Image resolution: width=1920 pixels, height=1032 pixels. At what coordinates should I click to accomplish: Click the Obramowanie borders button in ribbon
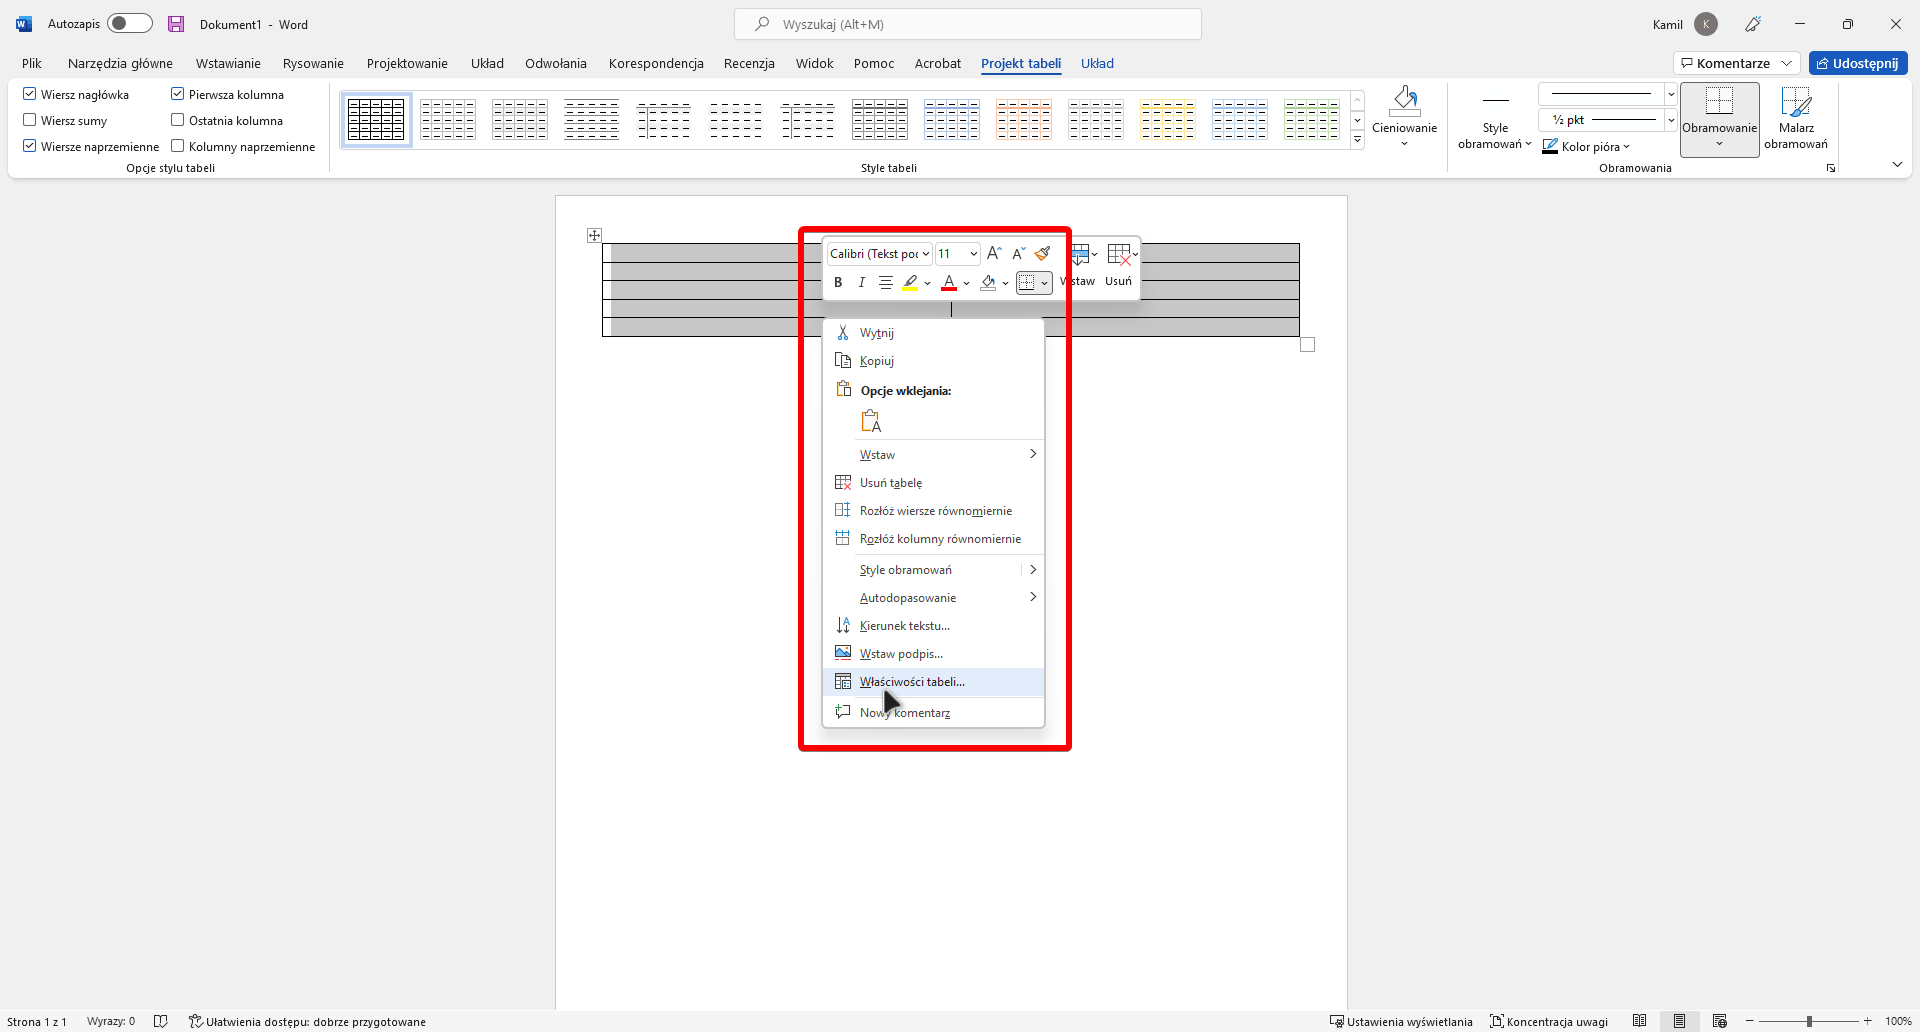(1719, 118)
